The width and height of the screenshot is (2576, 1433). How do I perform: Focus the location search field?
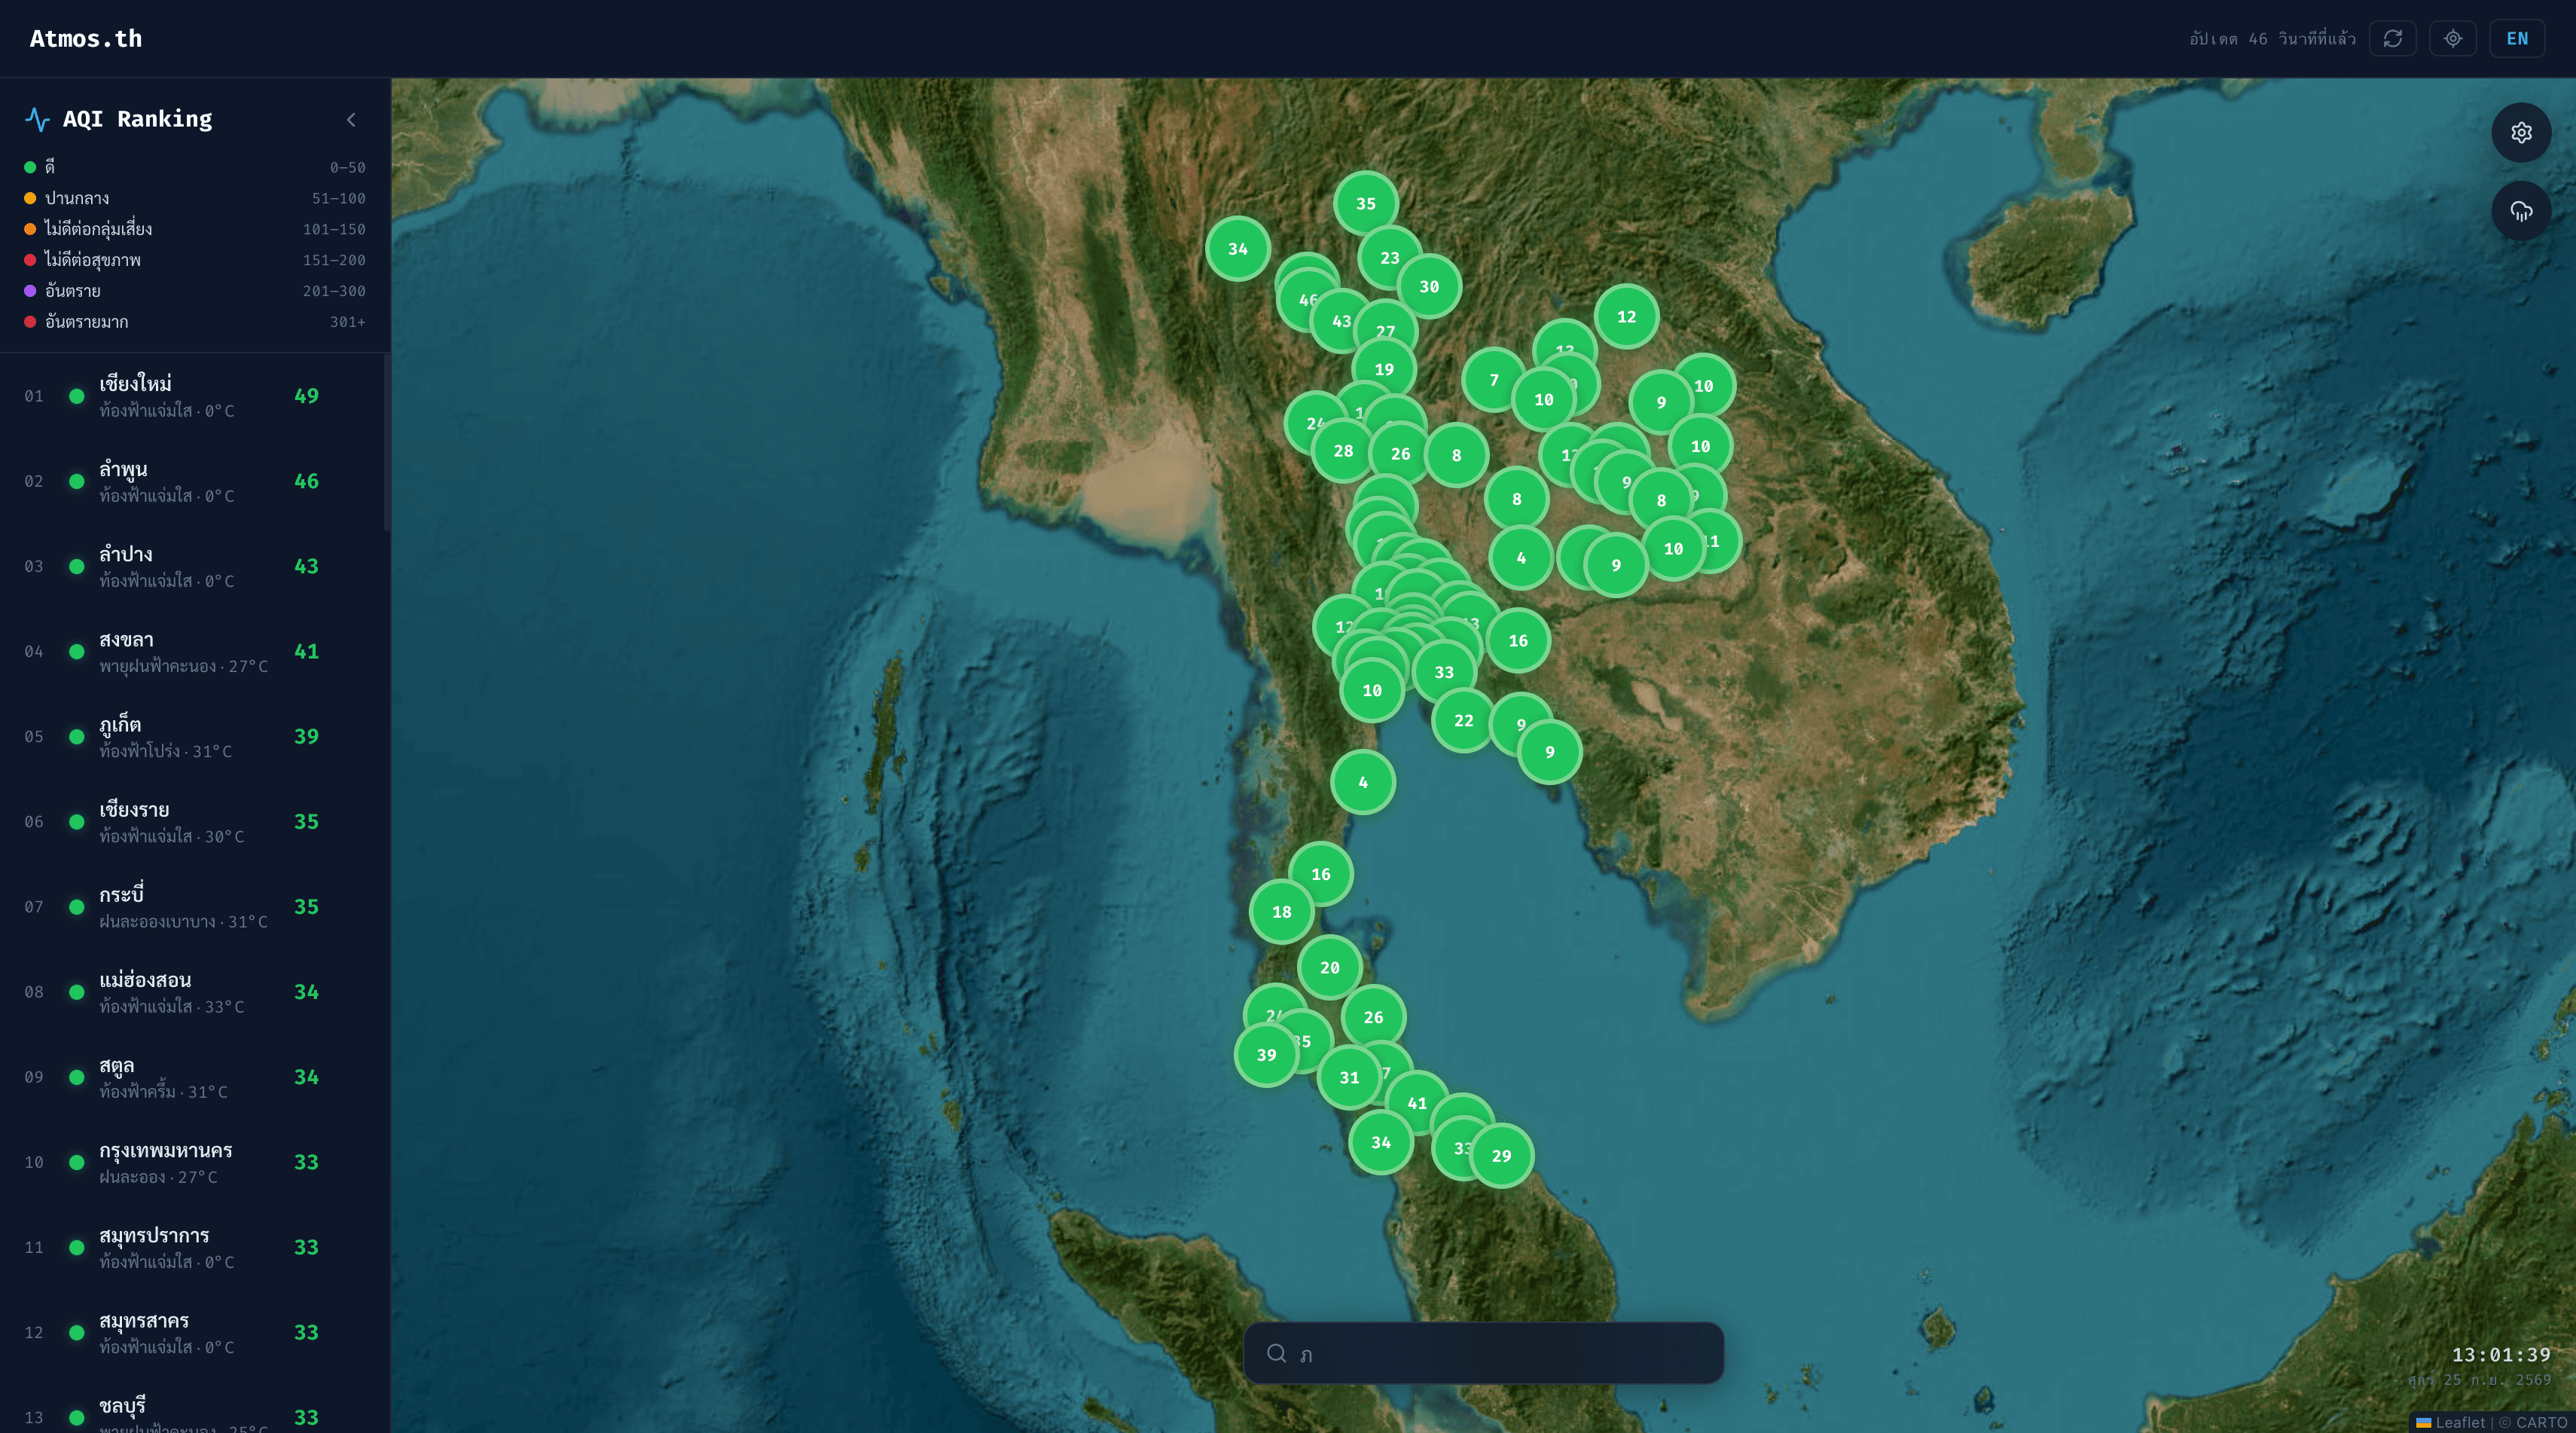click(x=1483, y=1353)
